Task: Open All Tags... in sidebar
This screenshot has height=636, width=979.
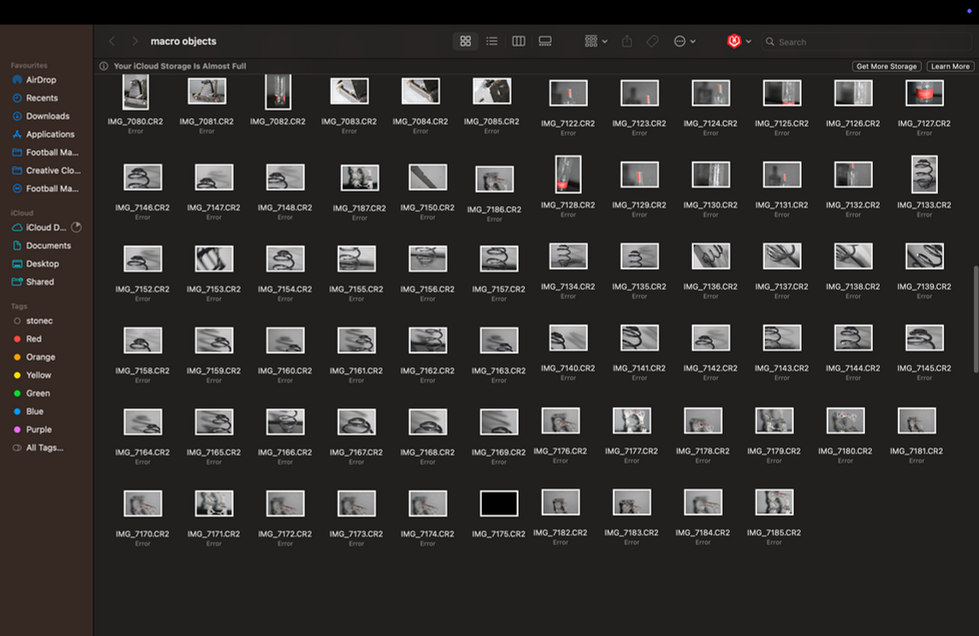Action: pos(44,448)
